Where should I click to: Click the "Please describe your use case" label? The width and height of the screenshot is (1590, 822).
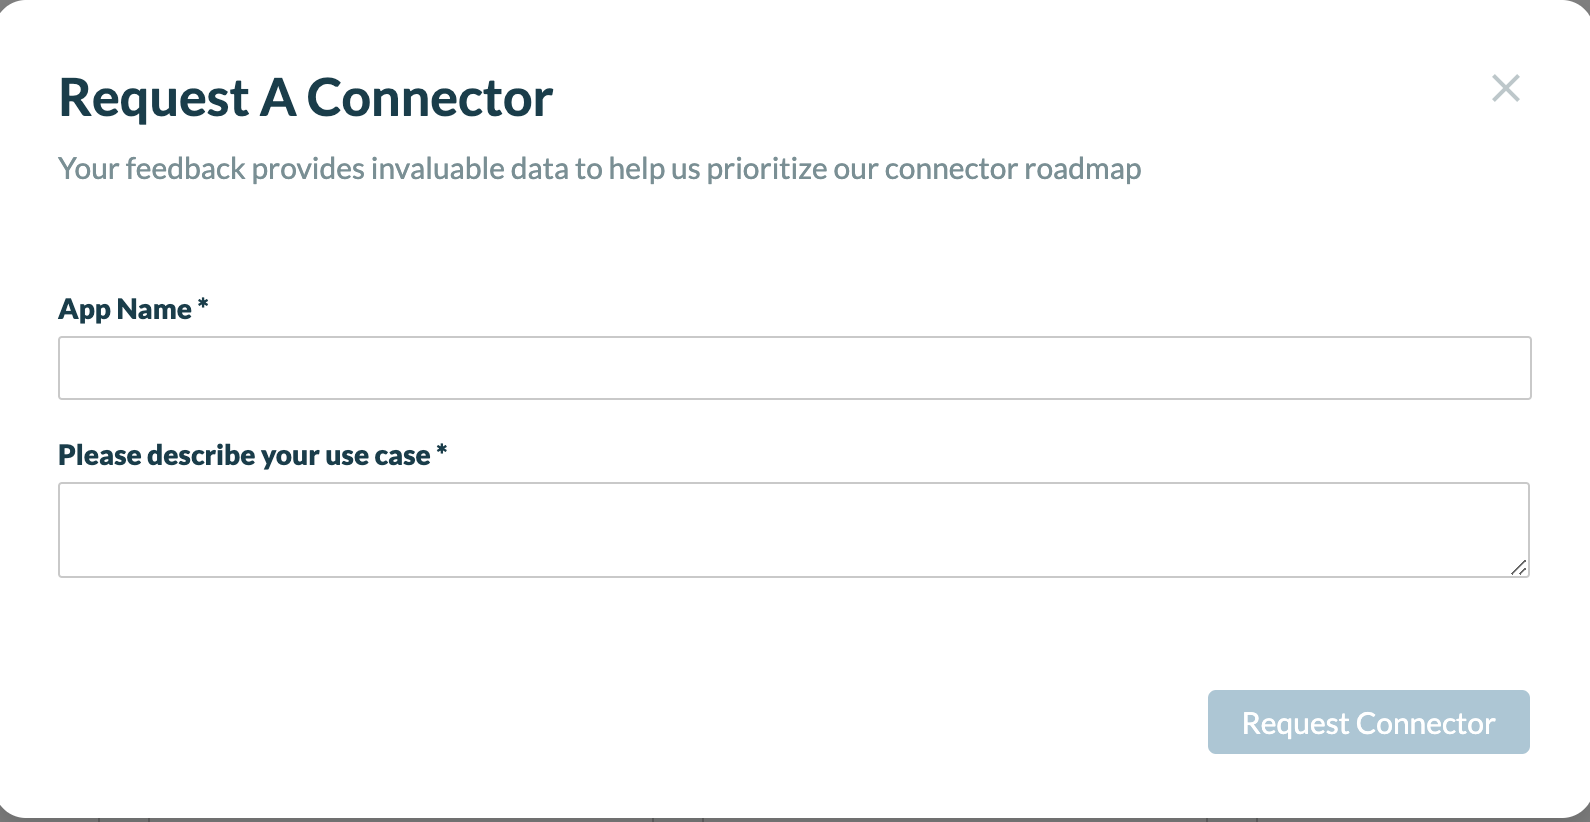pyautogui.click(x=244, y=455)
